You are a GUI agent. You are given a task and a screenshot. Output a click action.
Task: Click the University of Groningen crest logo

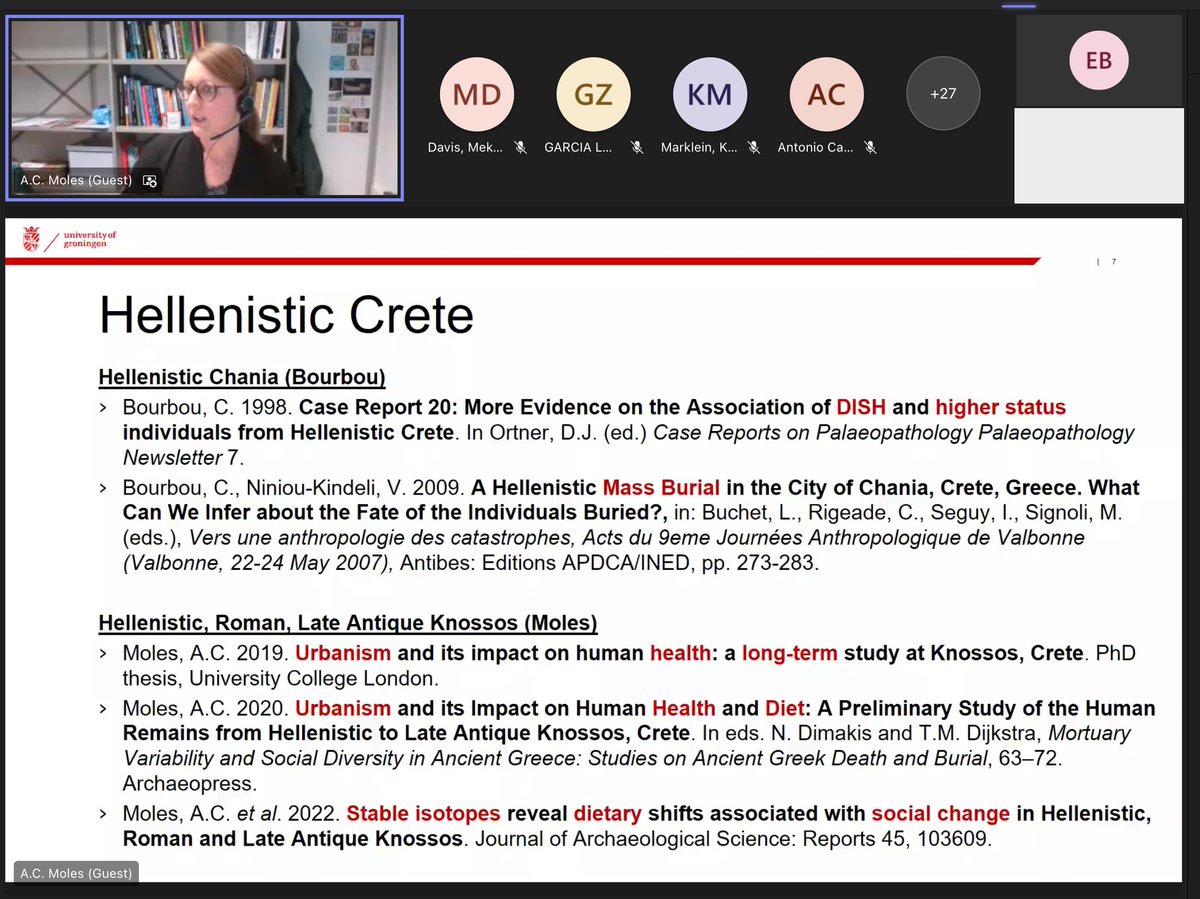click(31, 239)
